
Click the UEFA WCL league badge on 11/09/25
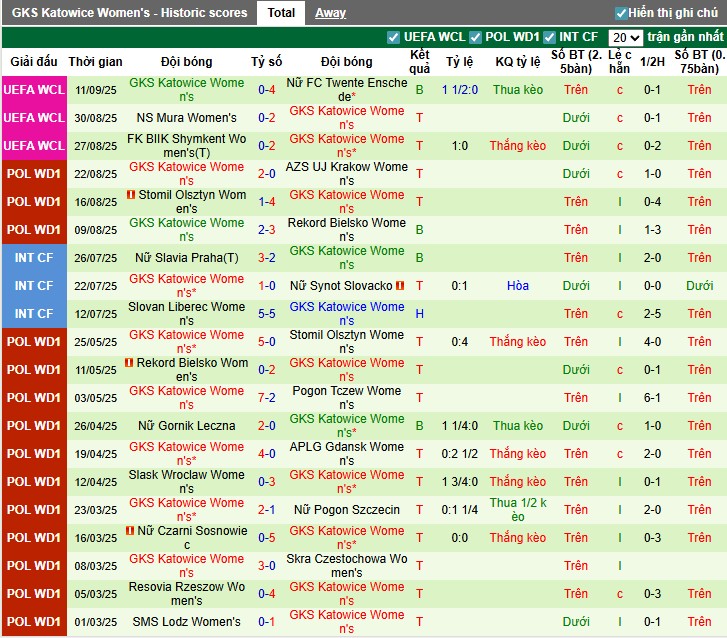click(x=34, y=90)
